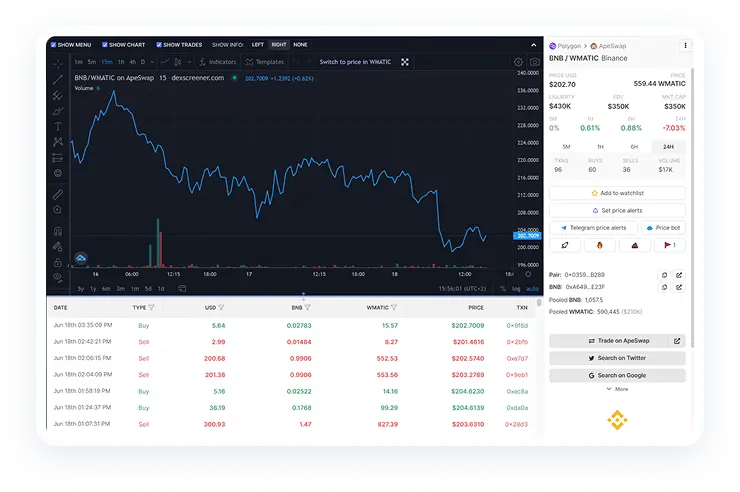Viewport: 740px width, 492px height.
Task: Copy the Pair address 0x0359...B289
Action: (664, 275)
